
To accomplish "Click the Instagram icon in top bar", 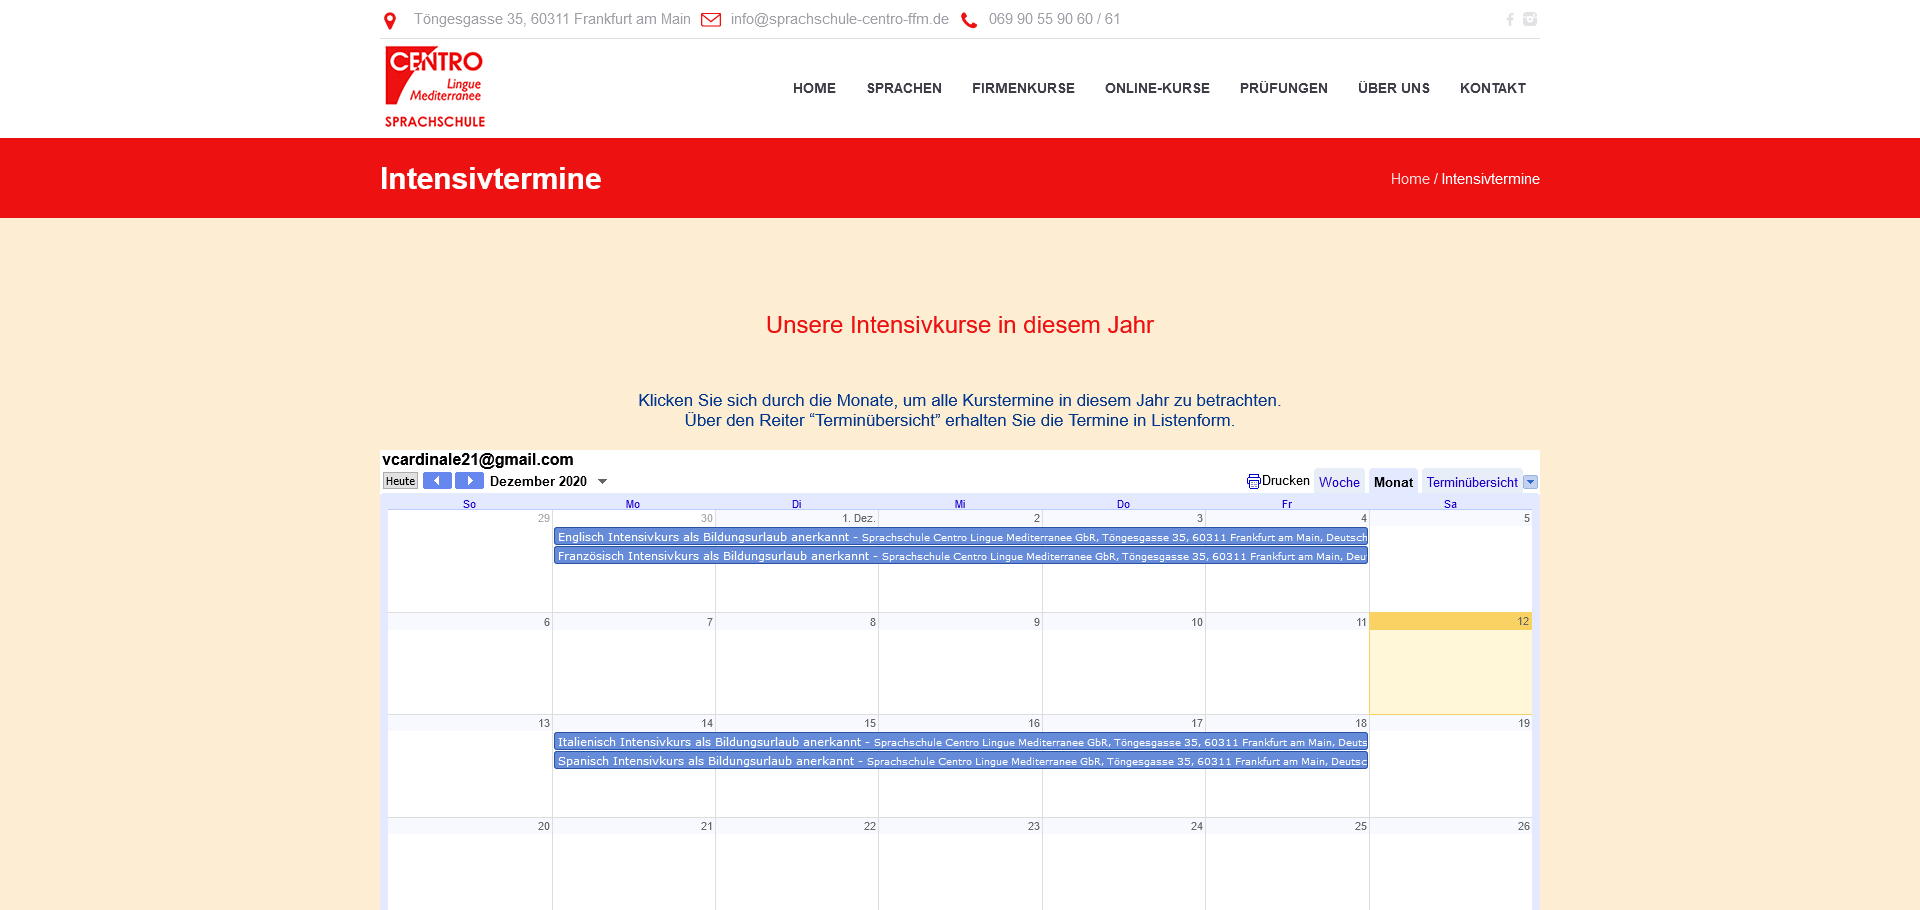I will tap(1530, 19).
